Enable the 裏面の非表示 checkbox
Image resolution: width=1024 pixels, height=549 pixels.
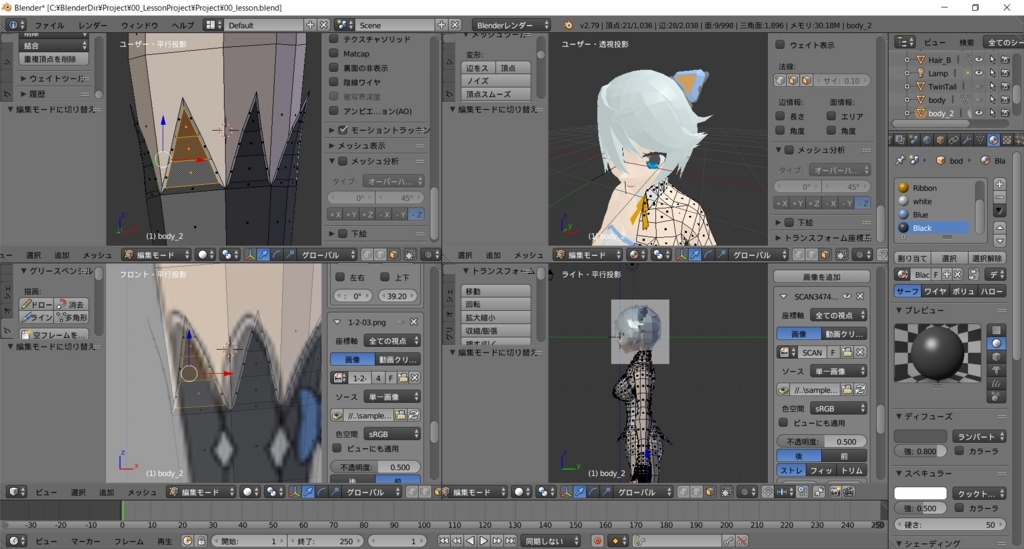(334, 68)
